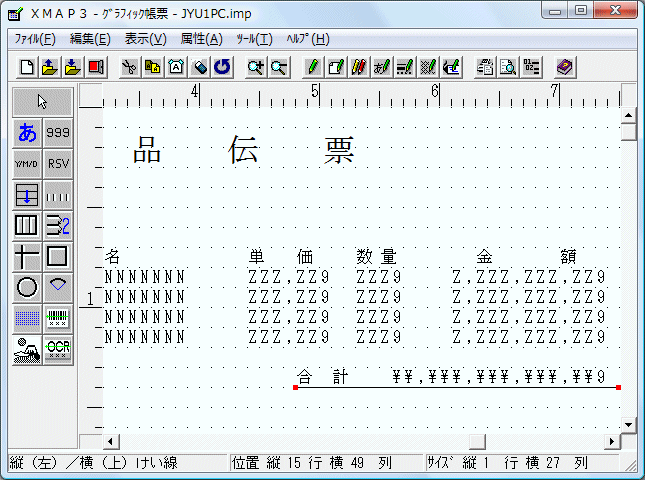
Task: Open the 表示(V) menu
Action: pyautogui.click(x=146, y=39)
